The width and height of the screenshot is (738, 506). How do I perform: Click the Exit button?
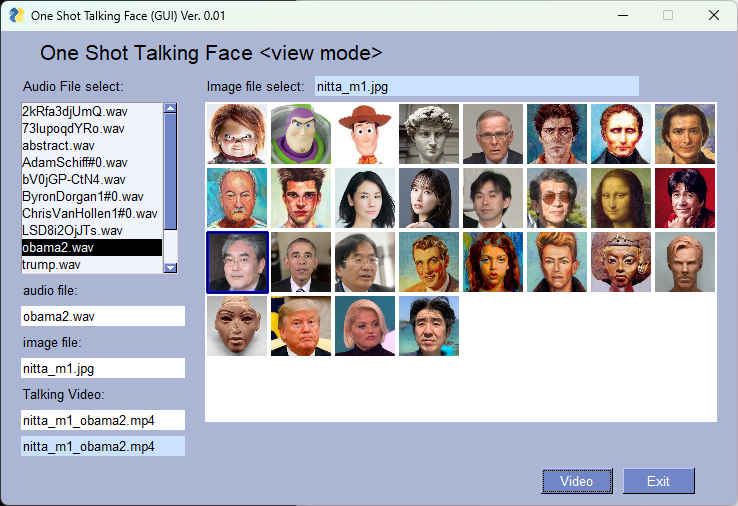pos(658,481)
